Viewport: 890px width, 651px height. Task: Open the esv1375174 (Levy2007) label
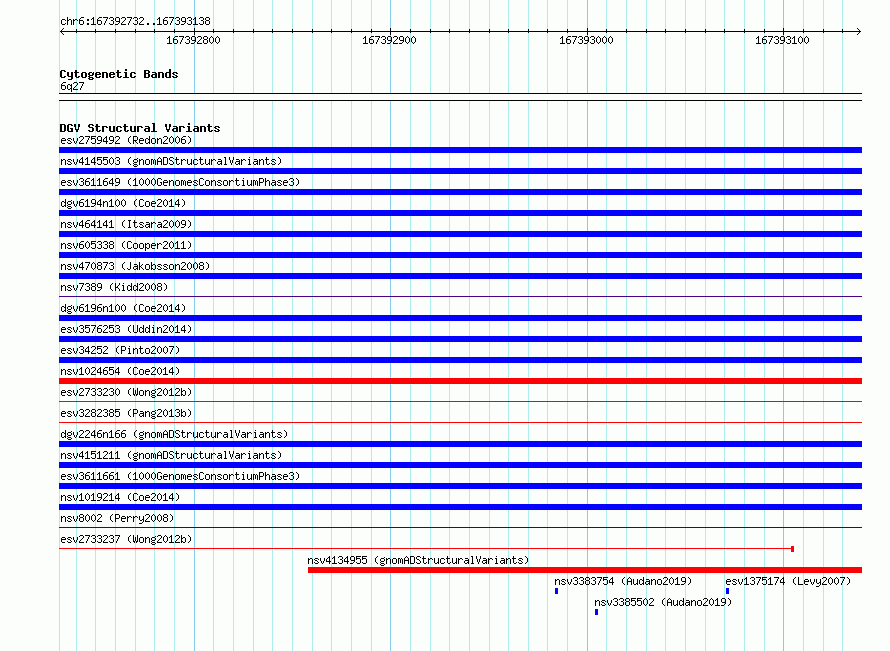pos(788,581)
